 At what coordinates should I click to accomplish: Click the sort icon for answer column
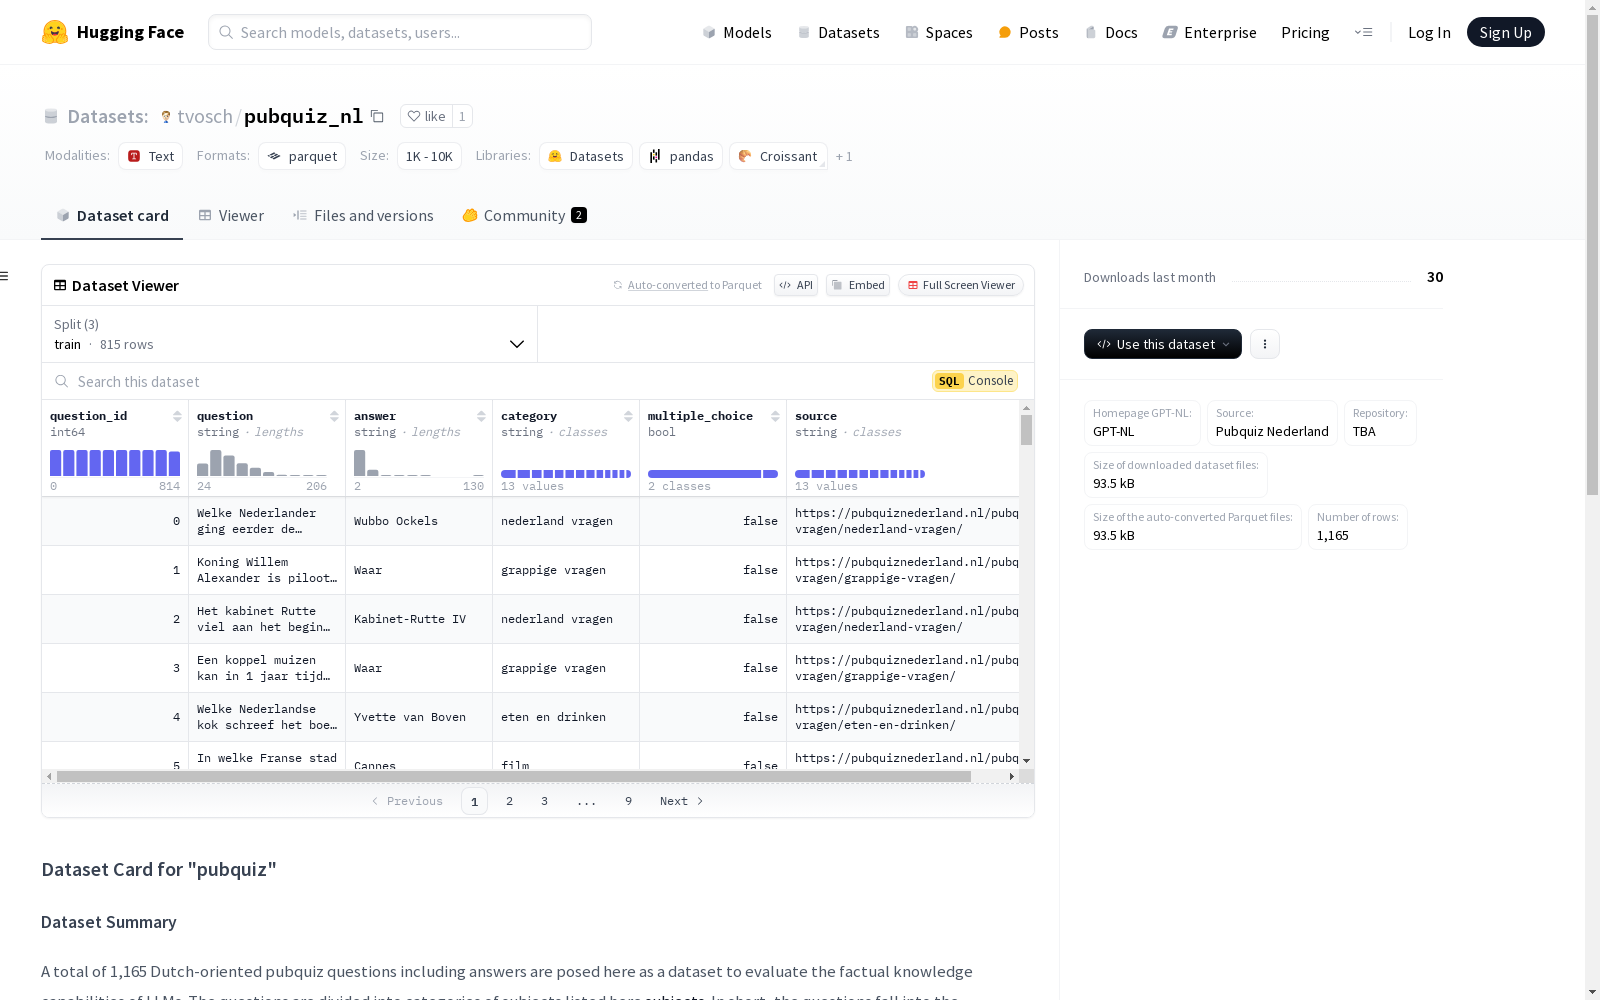[481, 416]
